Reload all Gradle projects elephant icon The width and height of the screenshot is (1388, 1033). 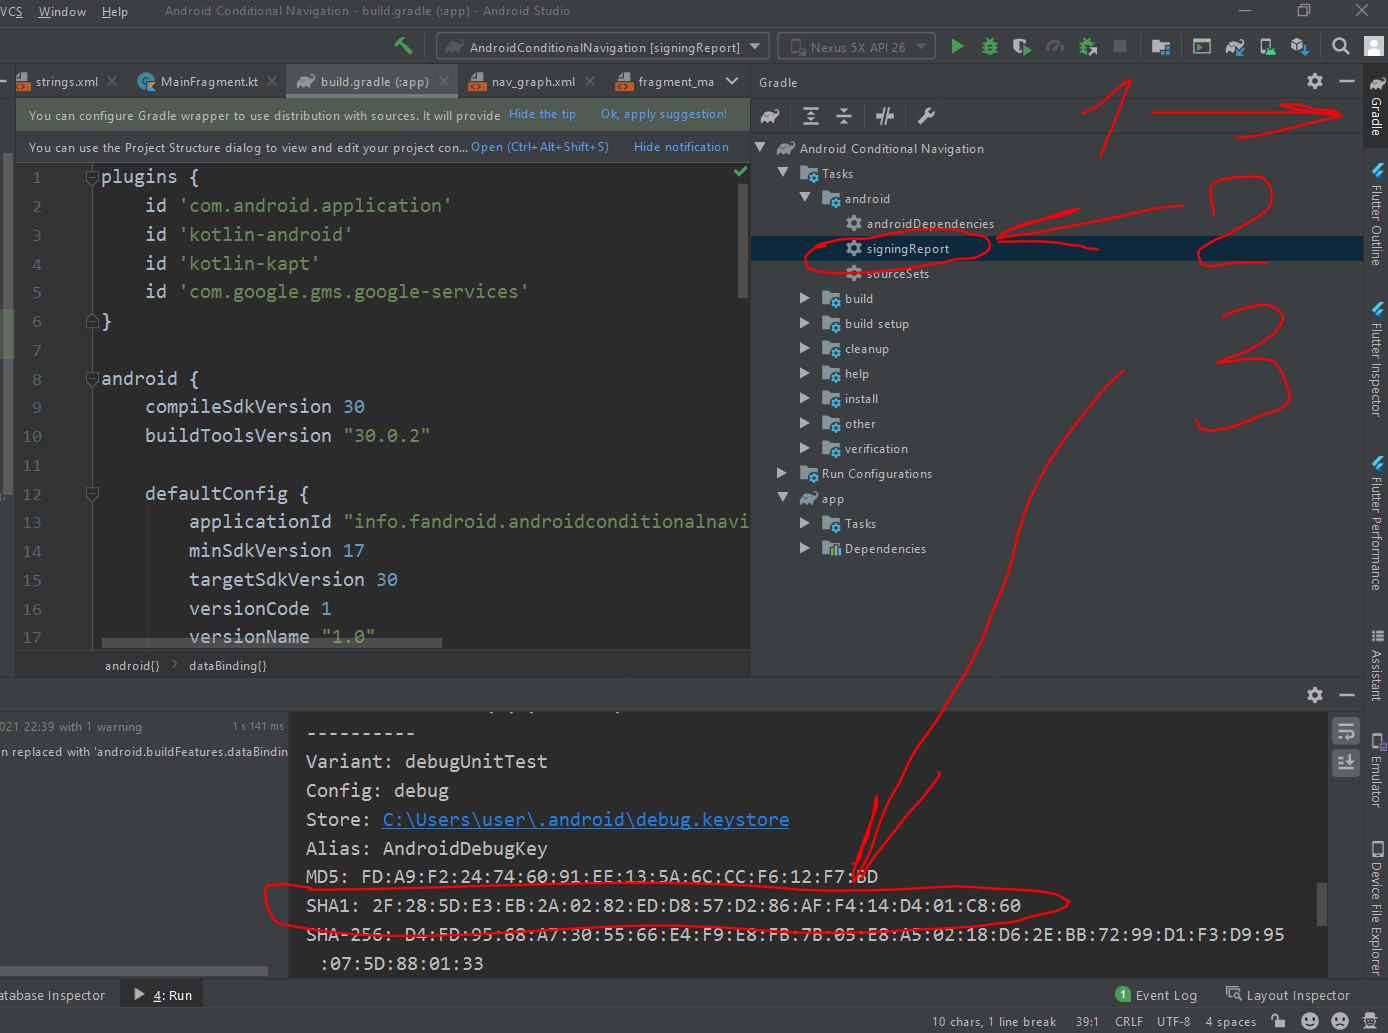pos(770,116)
